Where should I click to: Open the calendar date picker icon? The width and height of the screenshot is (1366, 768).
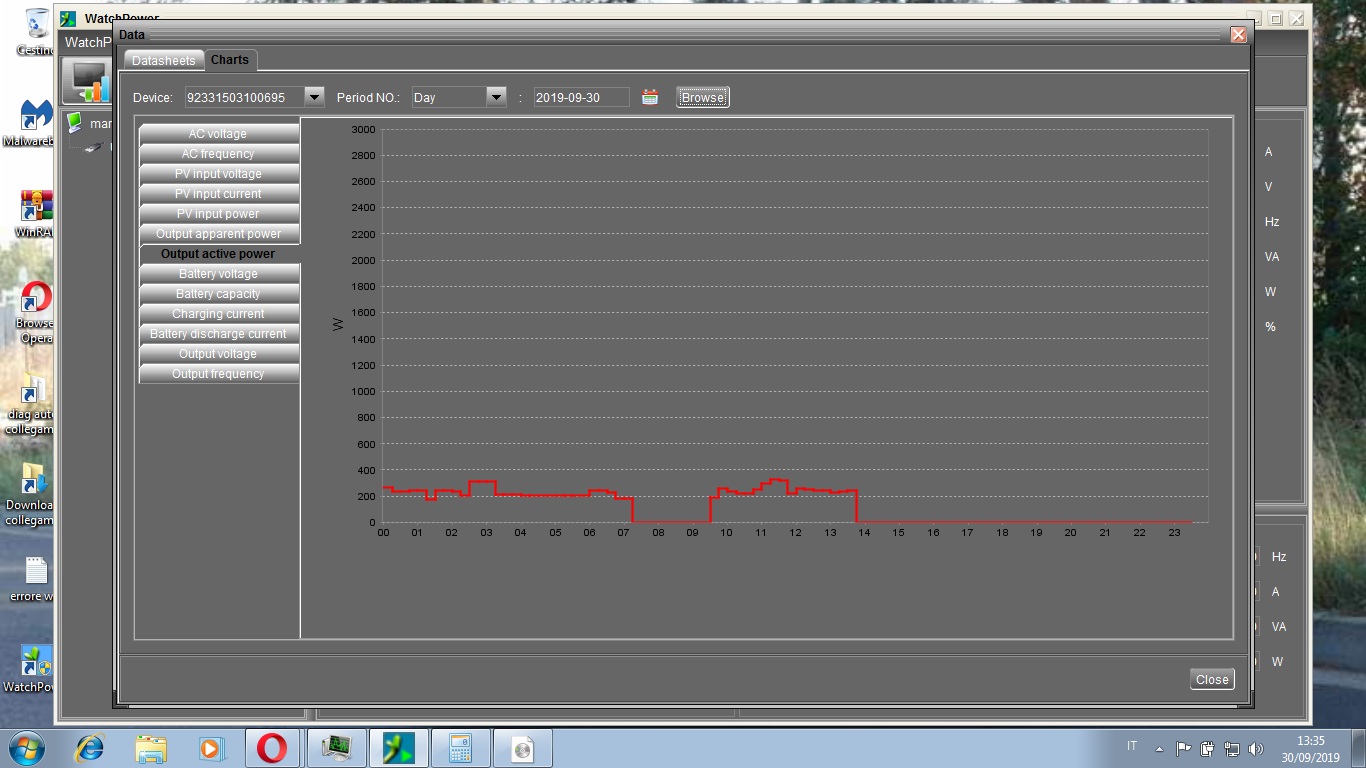(x=650, y=97)
